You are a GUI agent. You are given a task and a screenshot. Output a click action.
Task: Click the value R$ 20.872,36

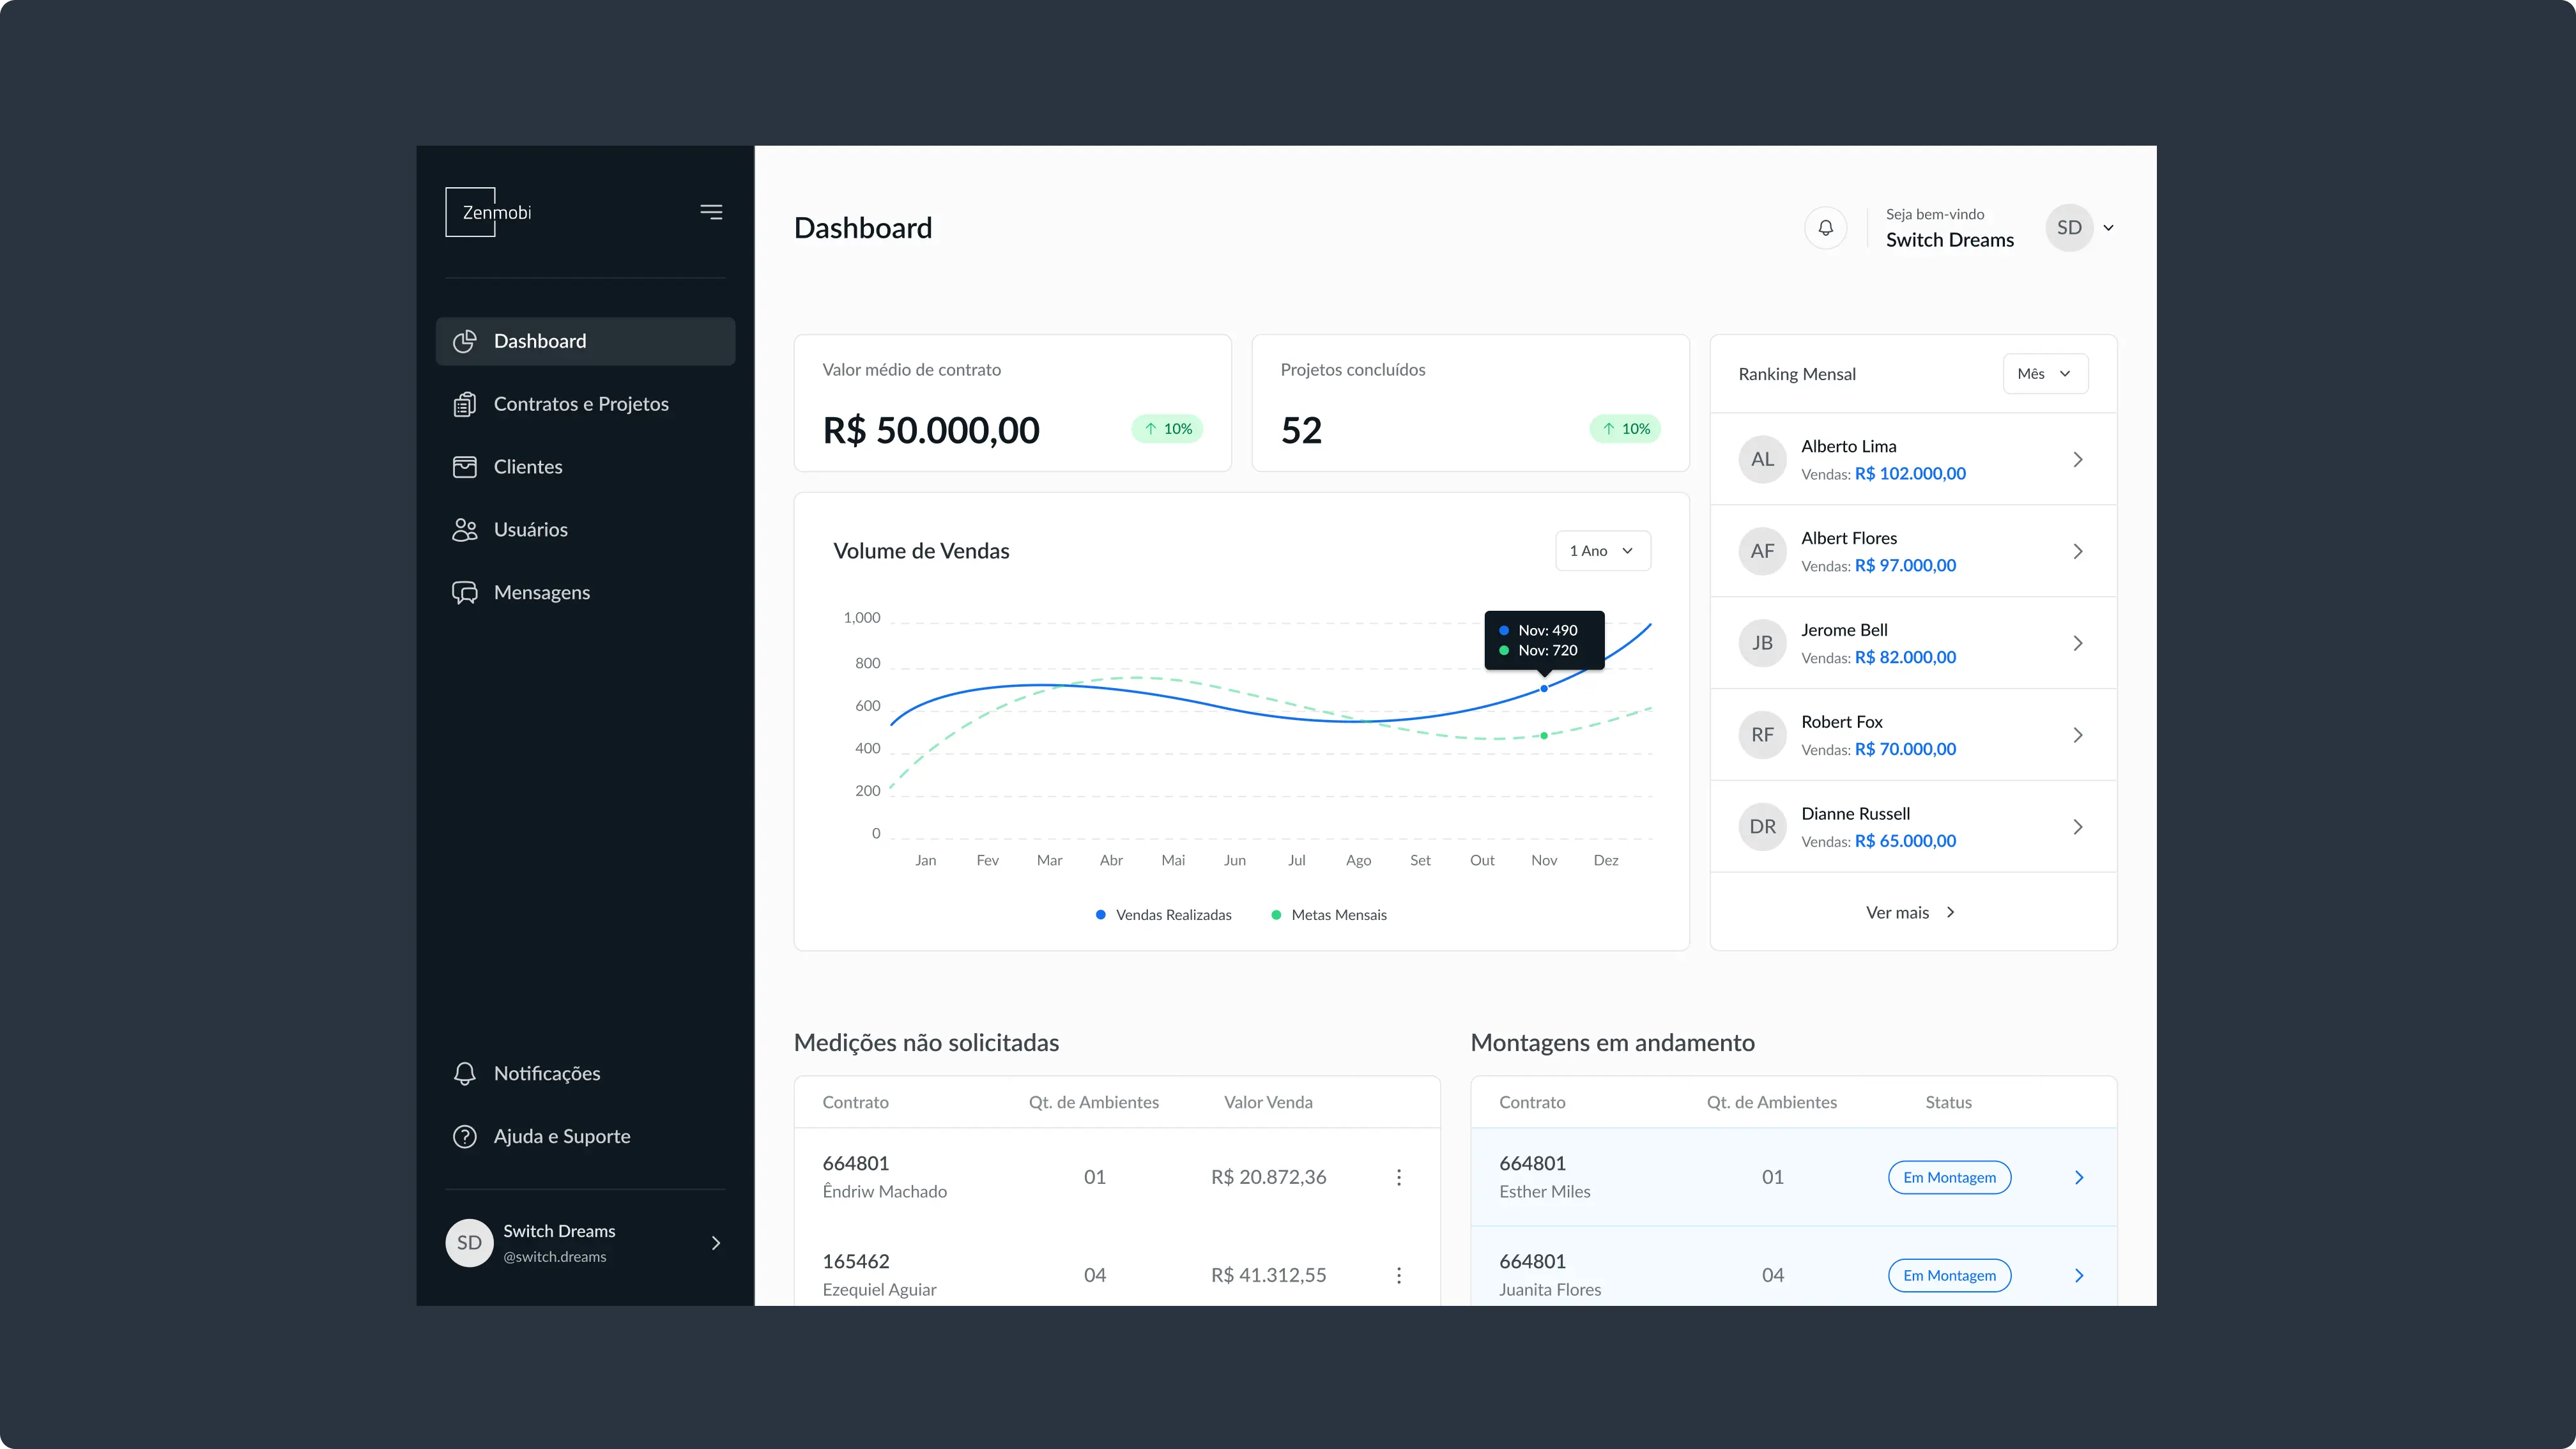point(1268,1177)
